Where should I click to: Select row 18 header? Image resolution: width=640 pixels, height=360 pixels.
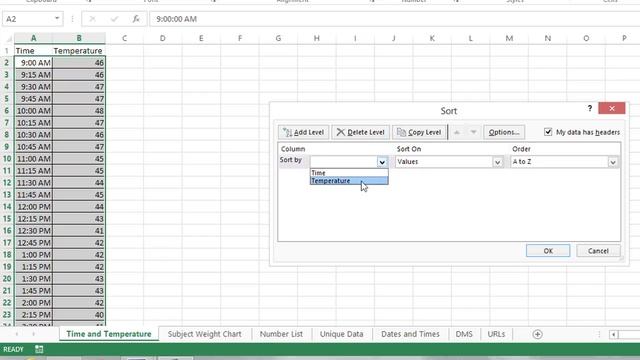(7, 255)
